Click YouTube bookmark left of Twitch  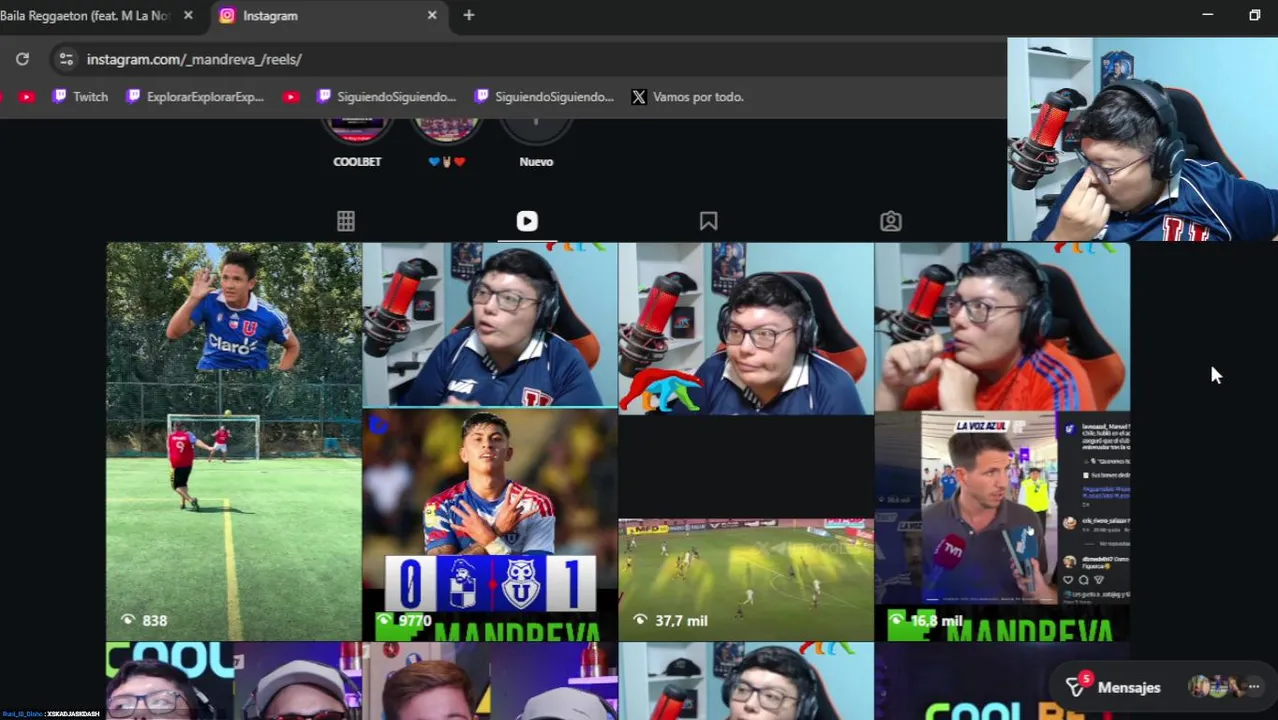tap(27, 97)
